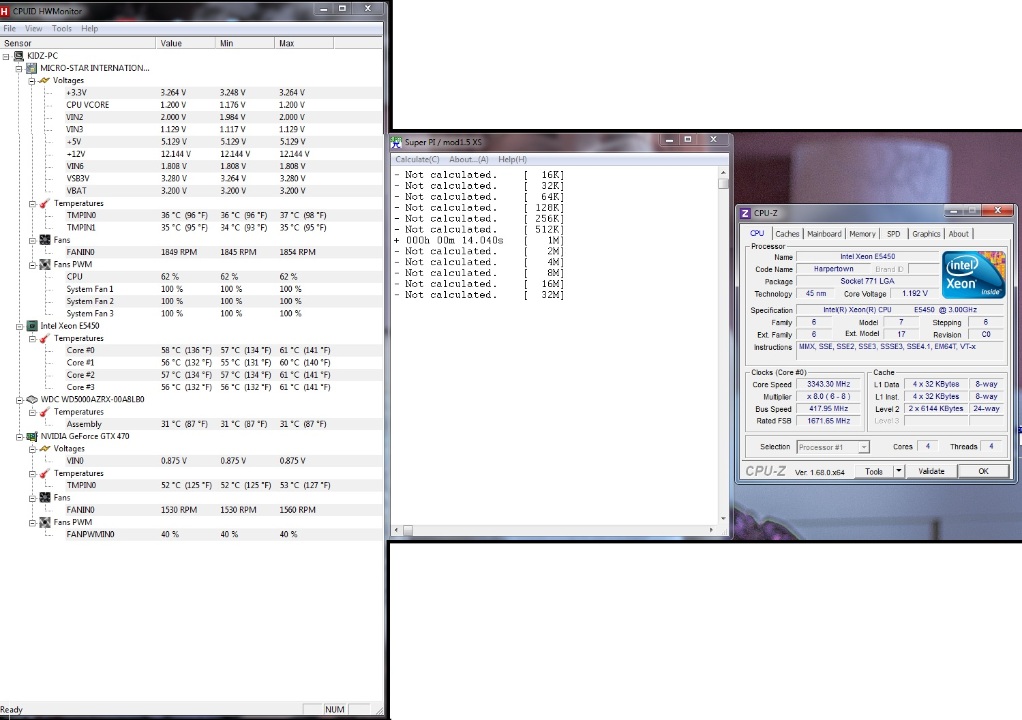The width and height of the screenshot is (1022, 720).
Task: Click GTX 470 Temperatures thermometer icon
Action: coord(44,474)
